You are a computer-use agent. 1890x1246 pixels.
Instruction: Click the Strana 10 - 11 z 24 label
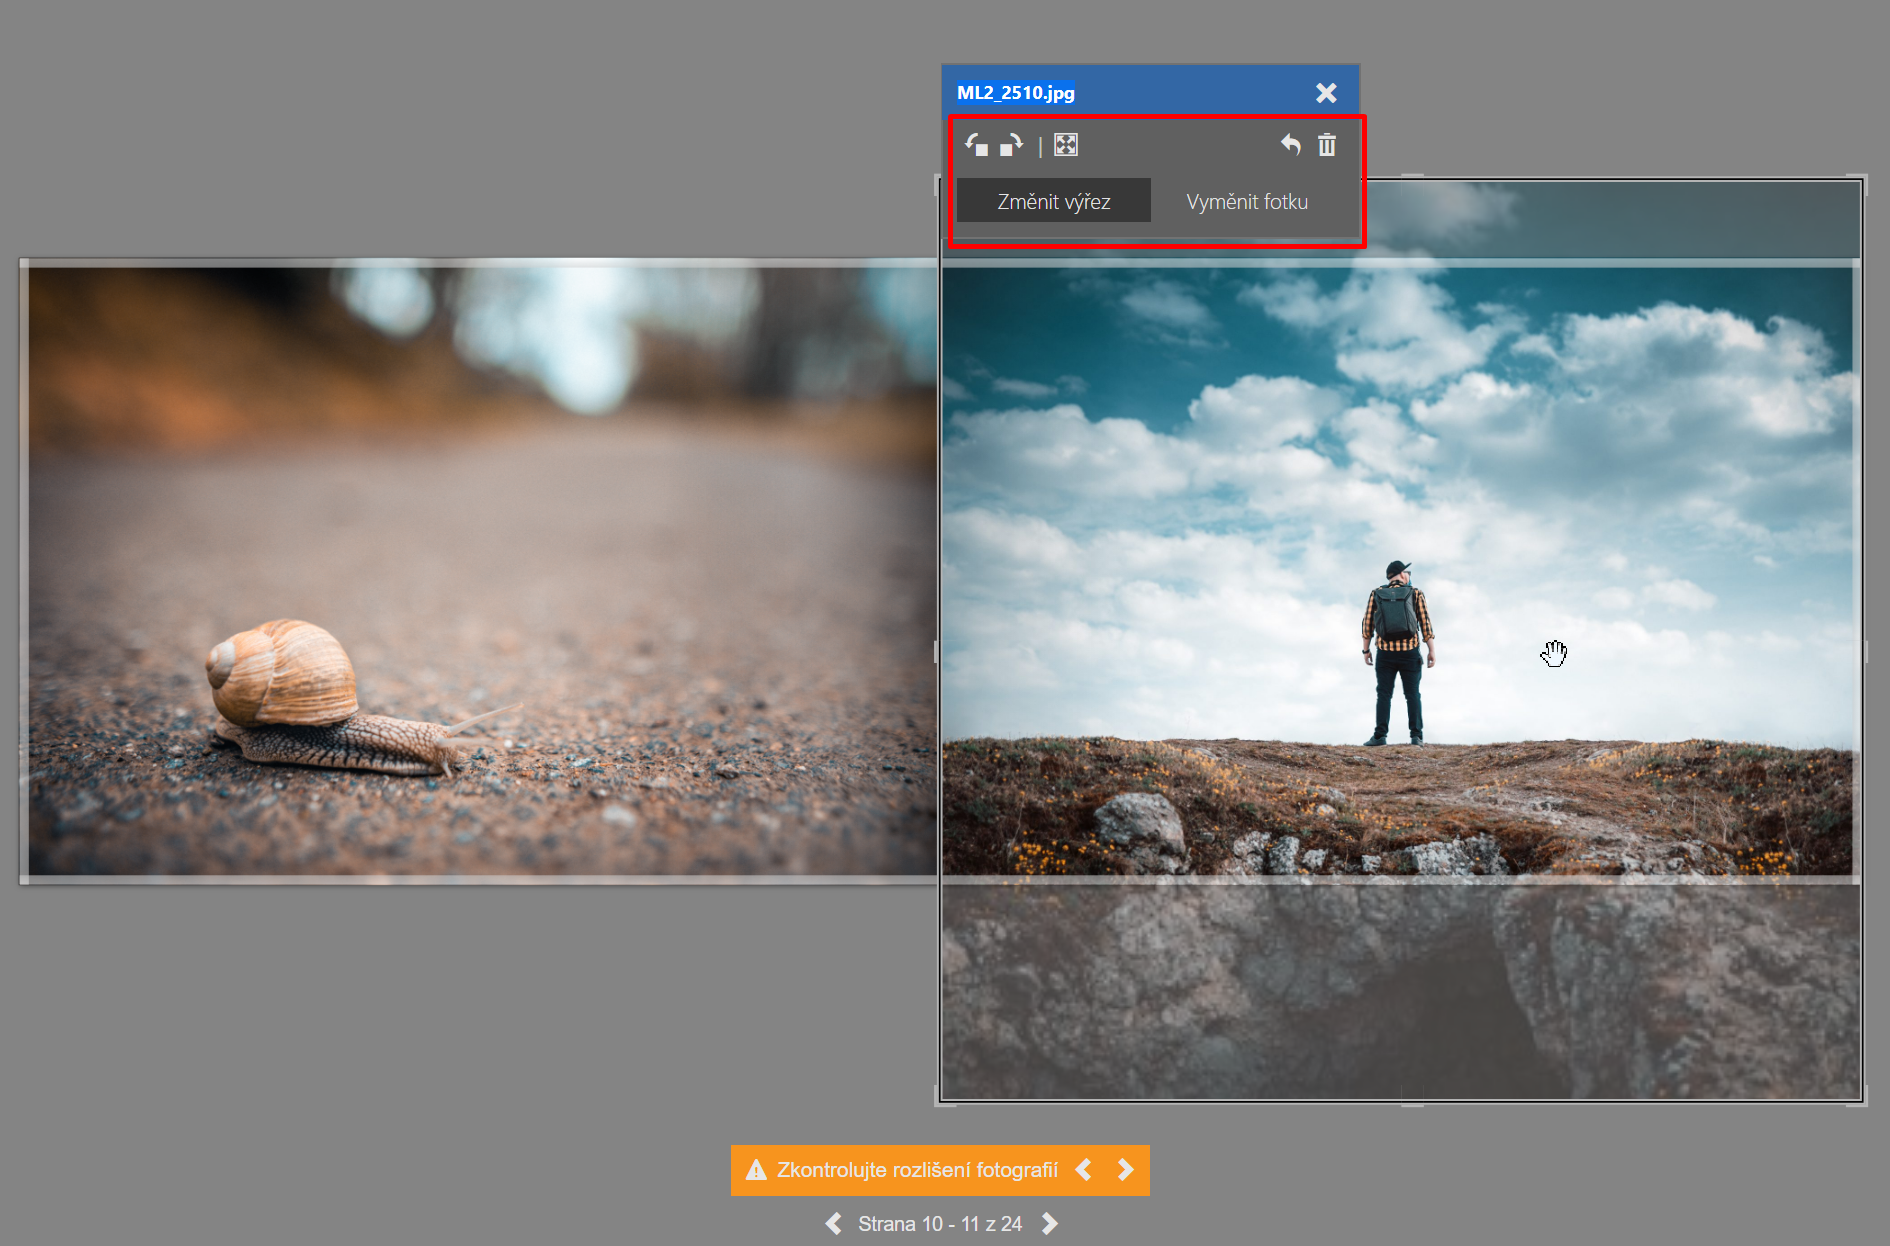point(940,1224)
